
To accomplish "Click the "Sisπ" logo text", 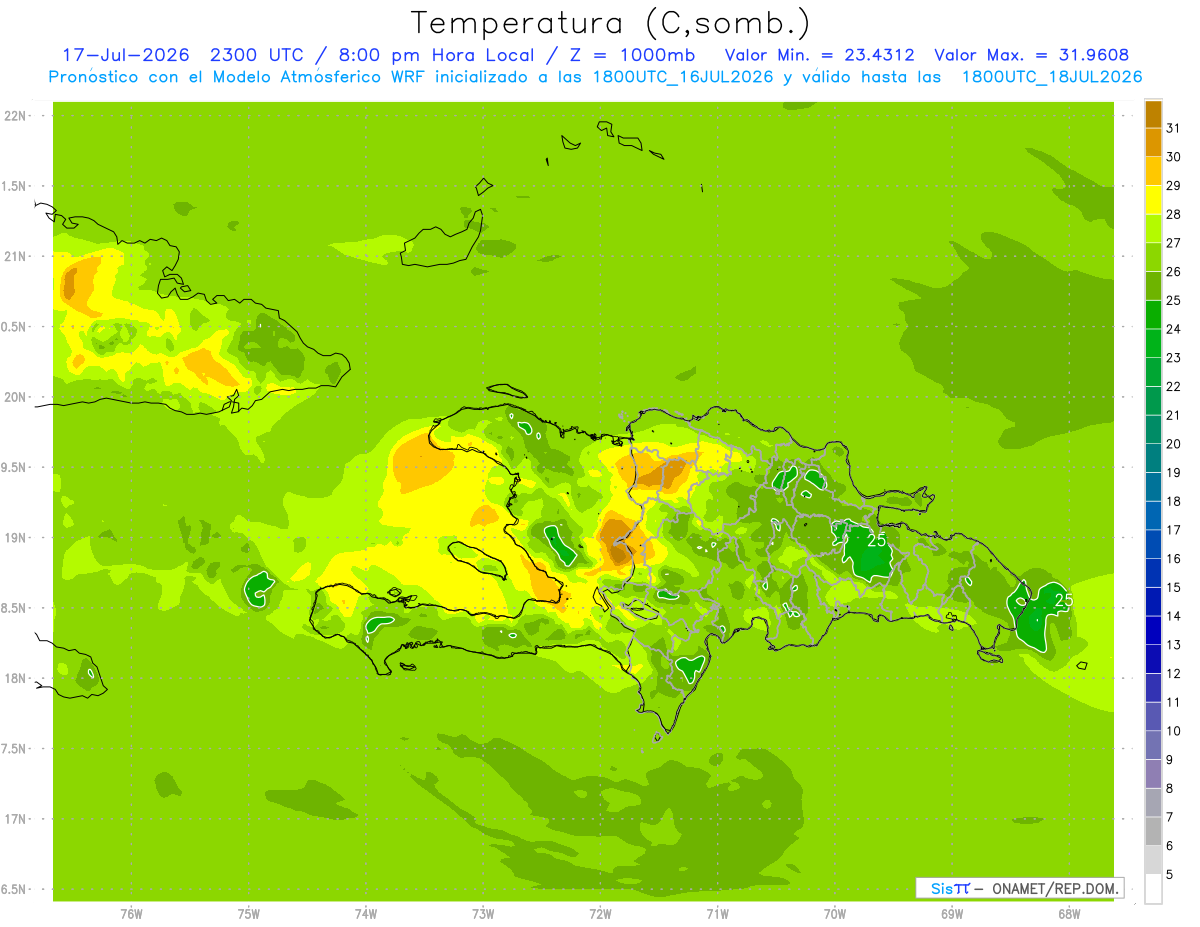I will (950, 888).
